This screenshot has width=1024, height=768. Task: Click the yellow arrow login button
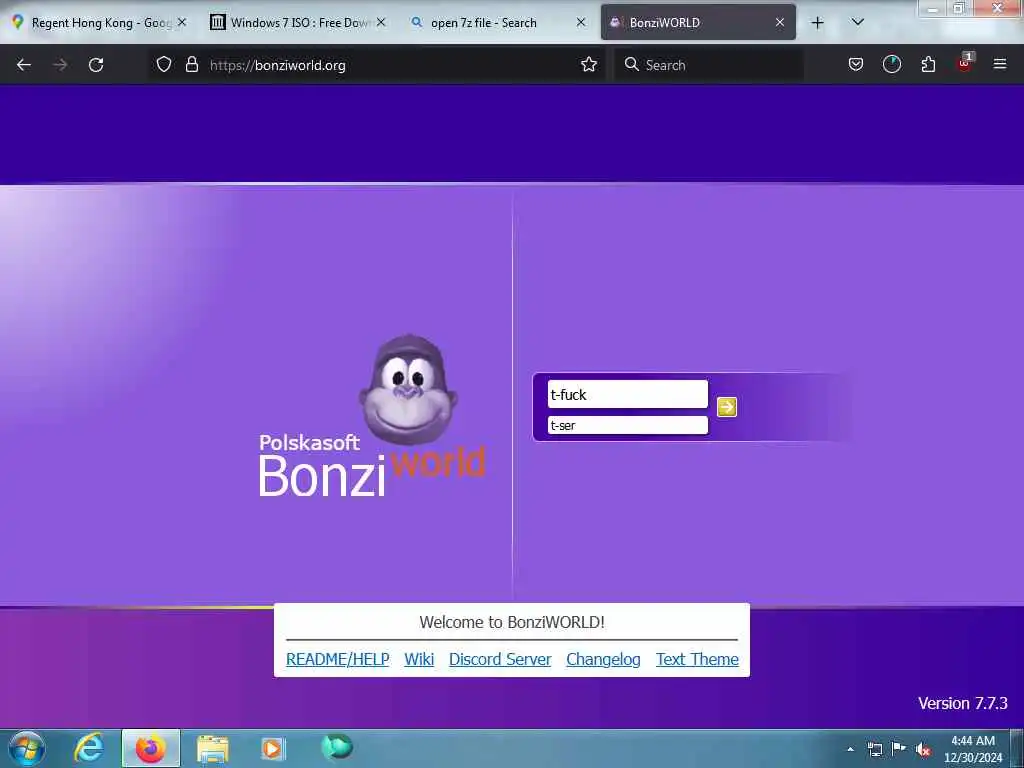pyautogui.click(x=727, y=407)
